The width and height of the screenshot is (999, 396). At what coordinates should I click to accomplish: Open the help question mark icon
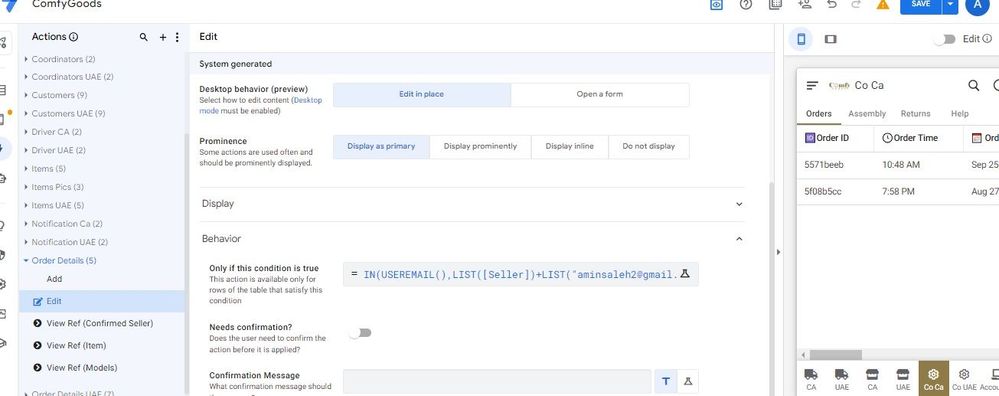(746, 4)
